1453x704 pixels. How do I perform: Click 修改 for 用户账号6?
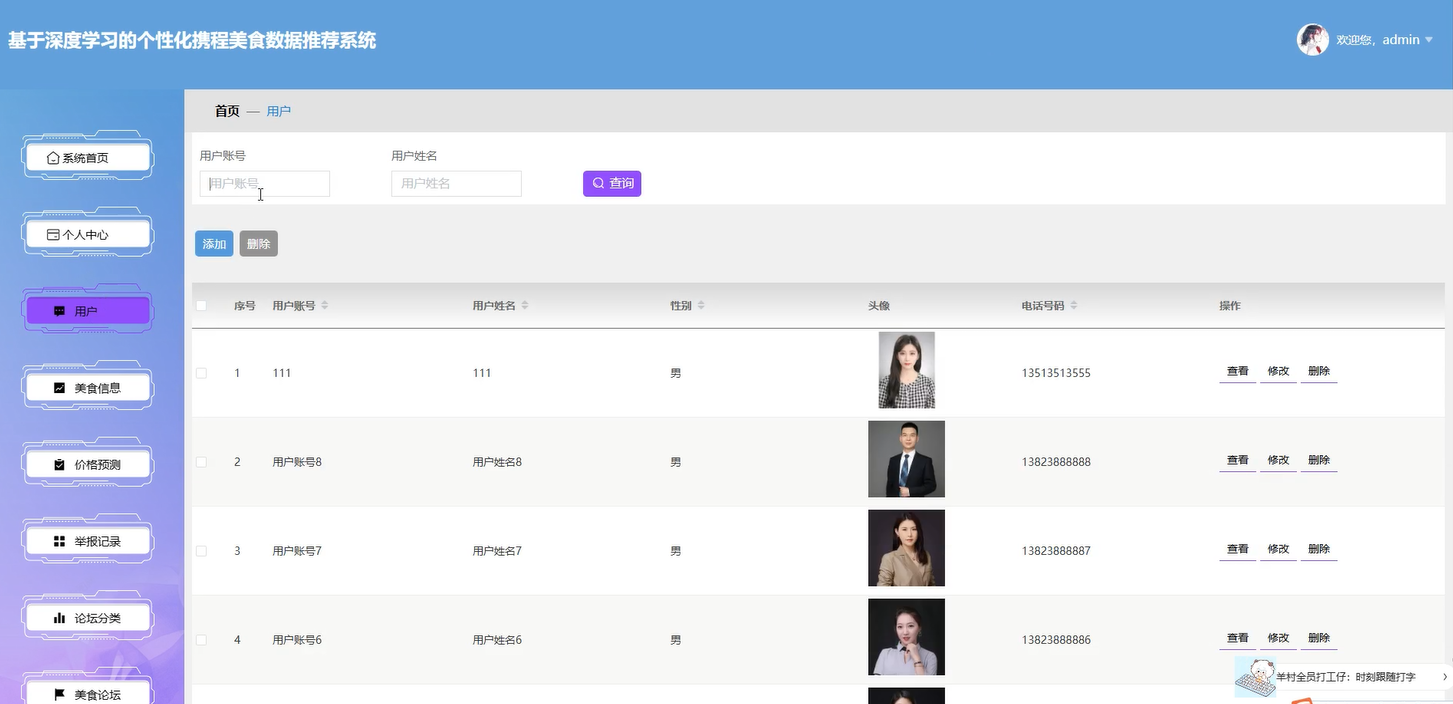tap(1278, 639)
